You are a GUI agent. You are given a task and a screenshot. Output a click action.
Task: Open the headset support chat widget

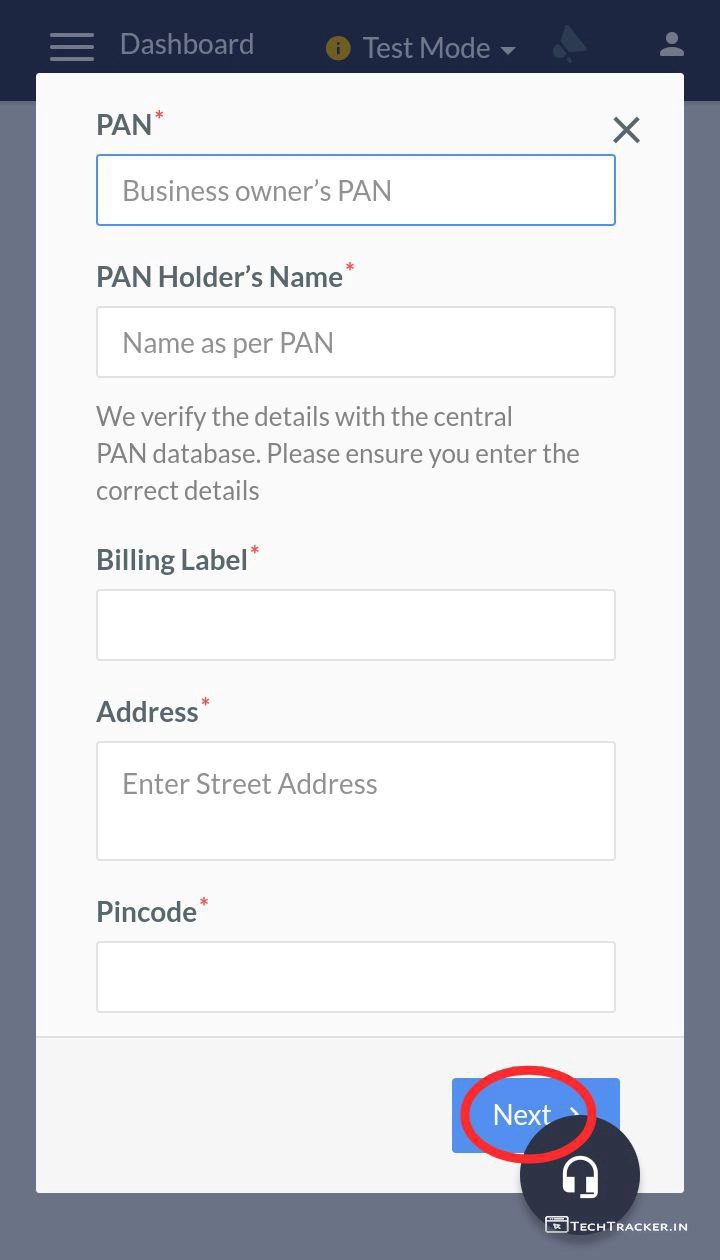tap(580, 1176)
